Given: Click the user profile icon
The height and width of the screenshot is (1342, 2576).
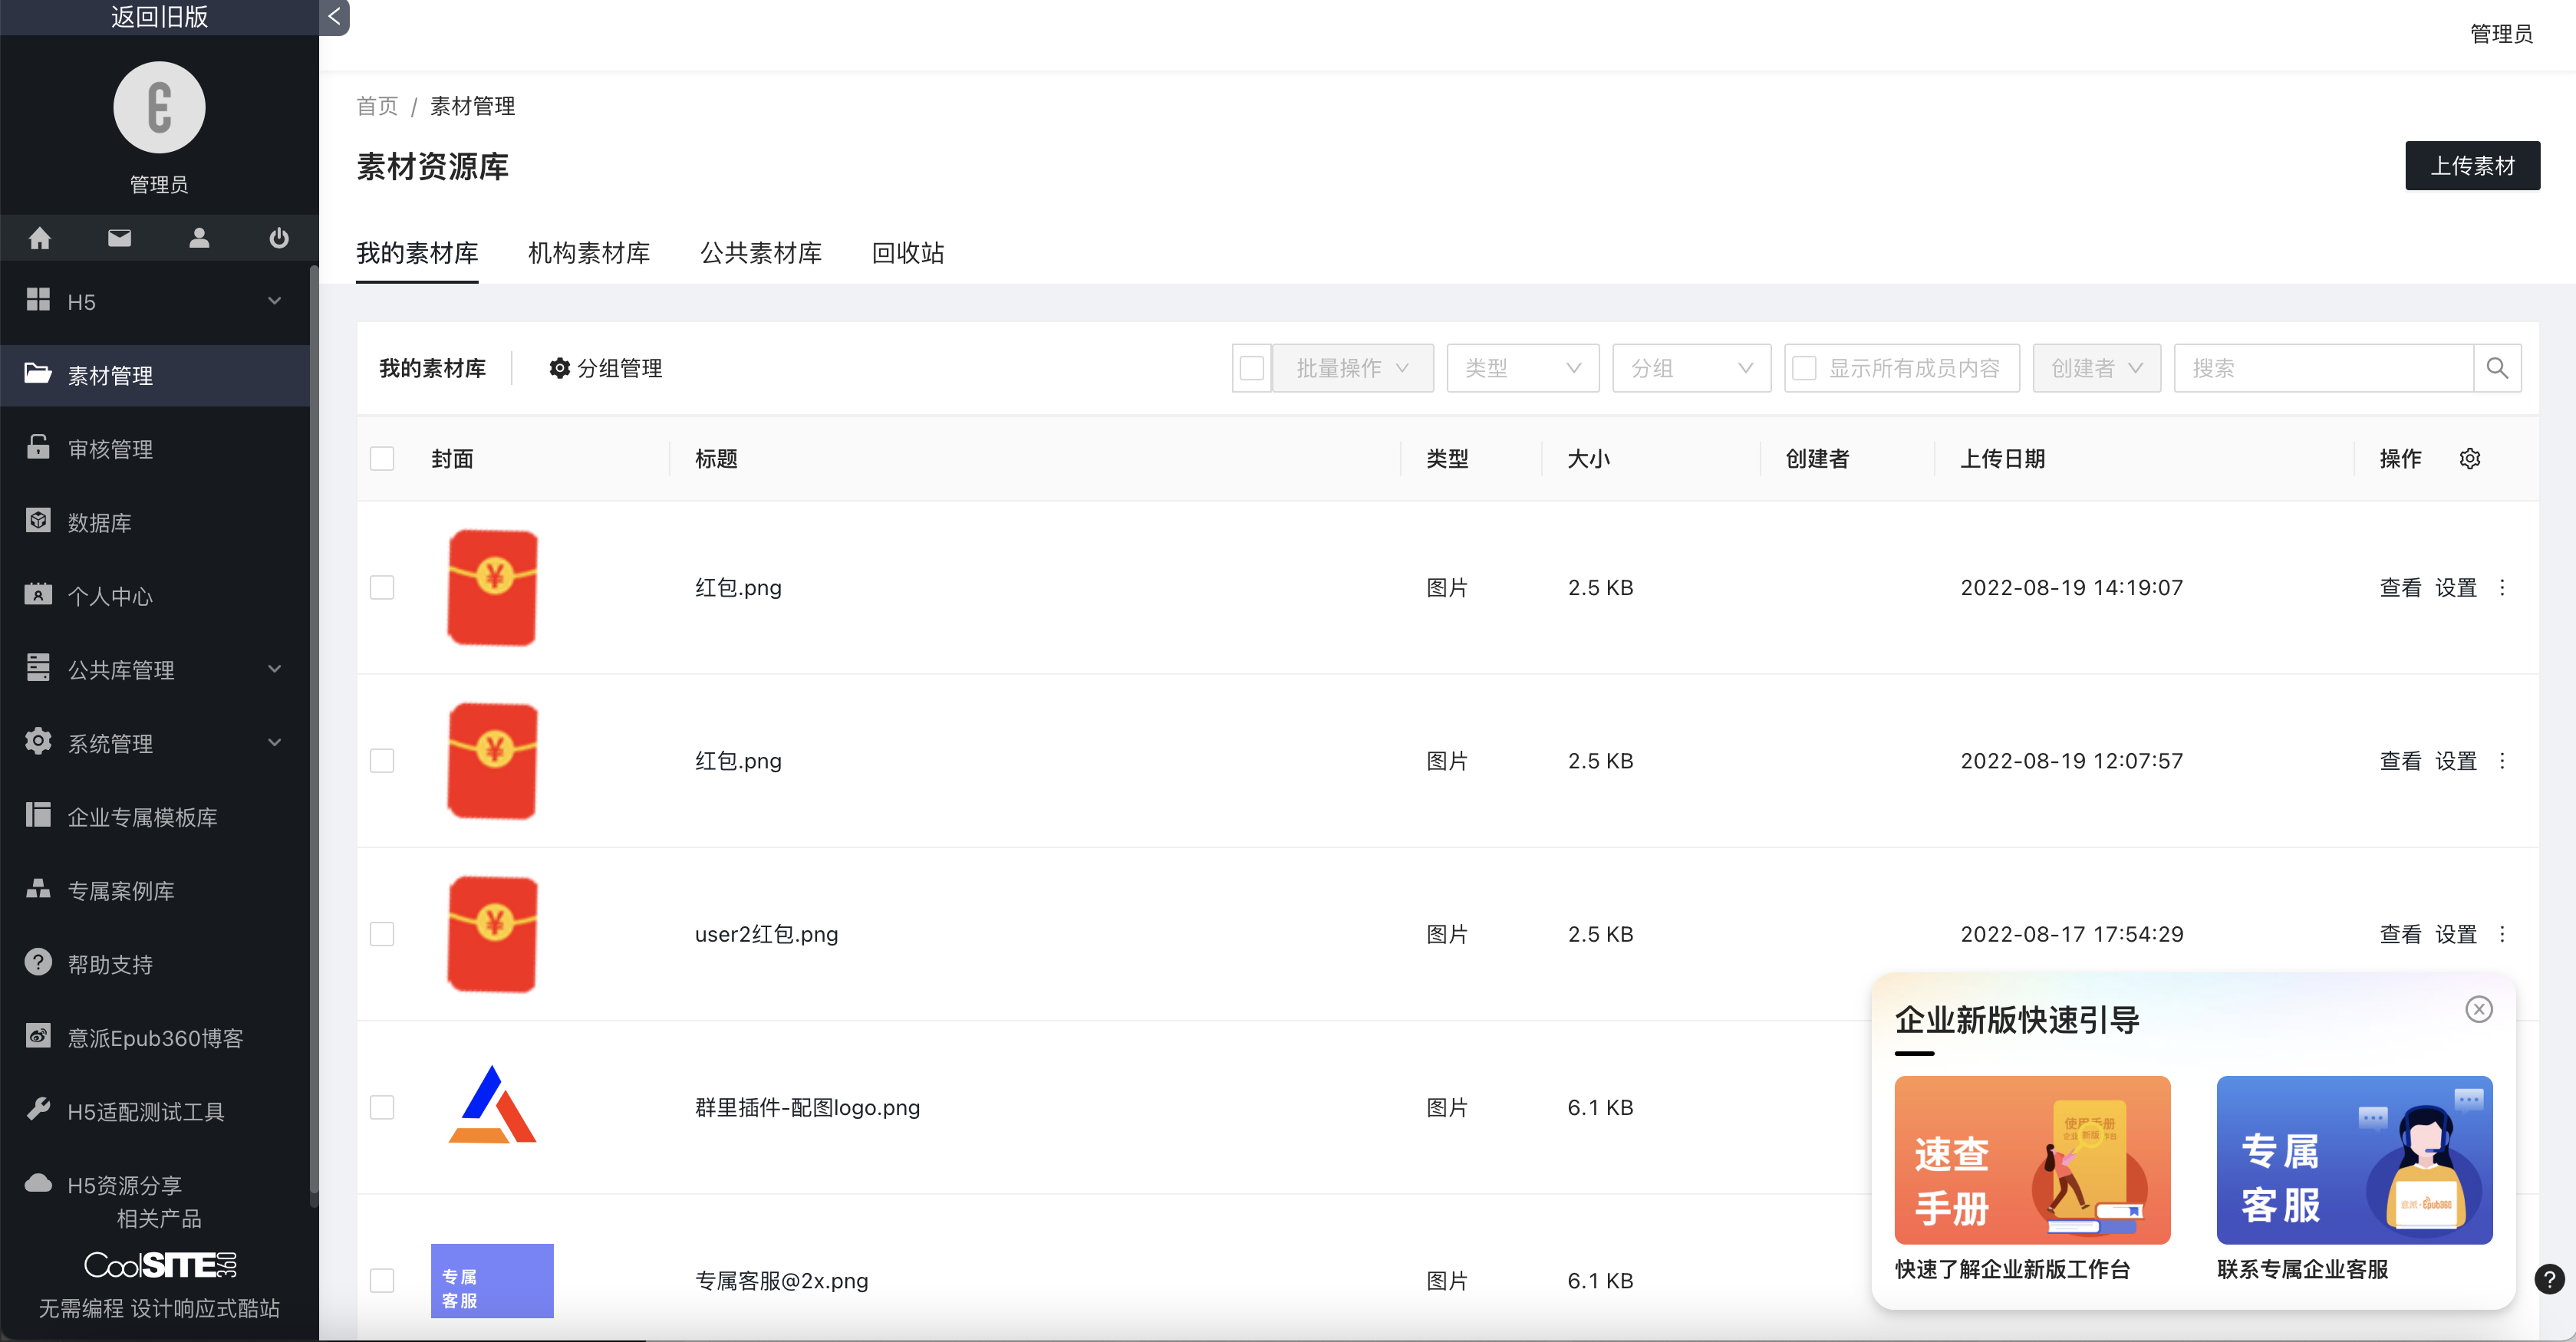Looking at the screenshot, I should pyautogui.click(x=199, y=238).
